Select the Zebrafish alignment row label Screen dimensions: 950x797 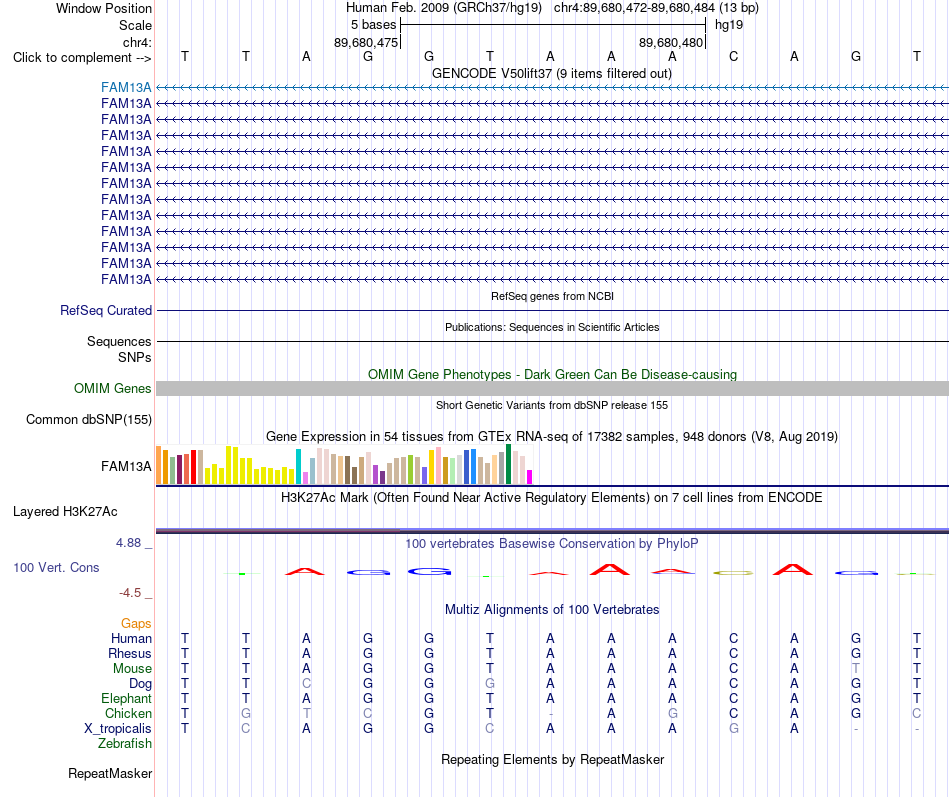pyautogui.click(x=125, y=743)
